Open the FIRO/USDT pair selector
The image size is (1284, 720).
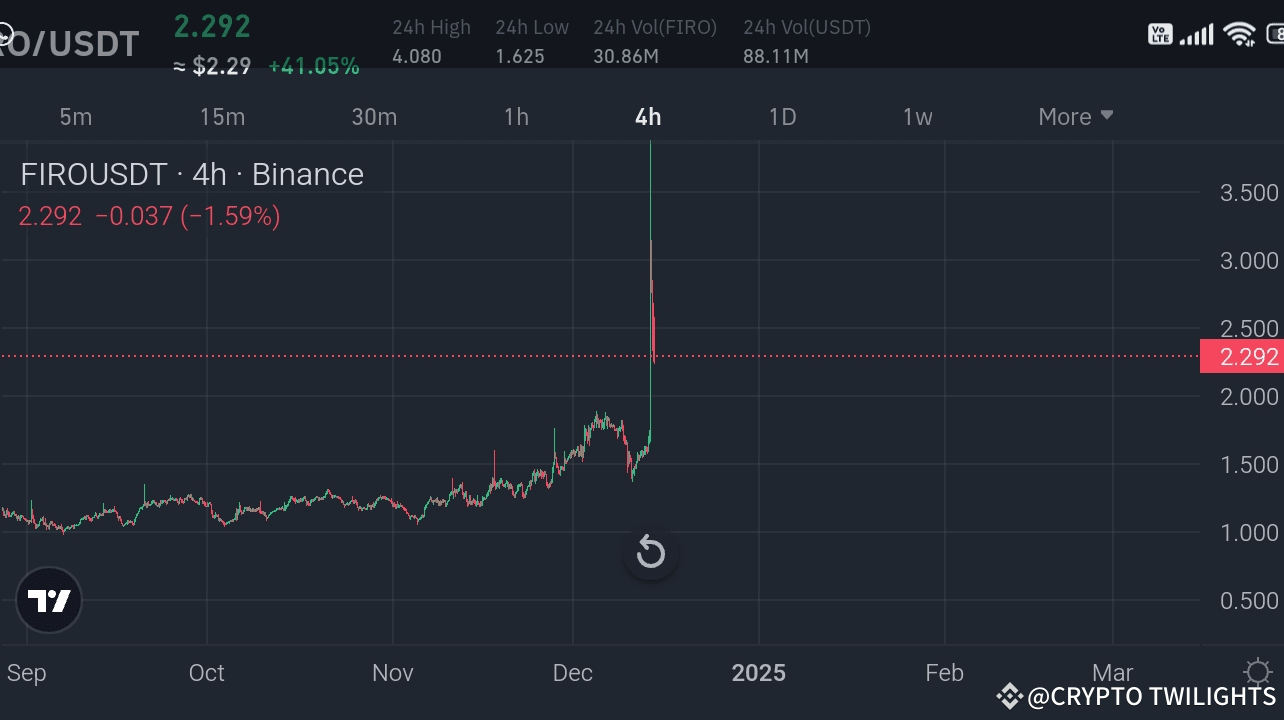(70, 43)
